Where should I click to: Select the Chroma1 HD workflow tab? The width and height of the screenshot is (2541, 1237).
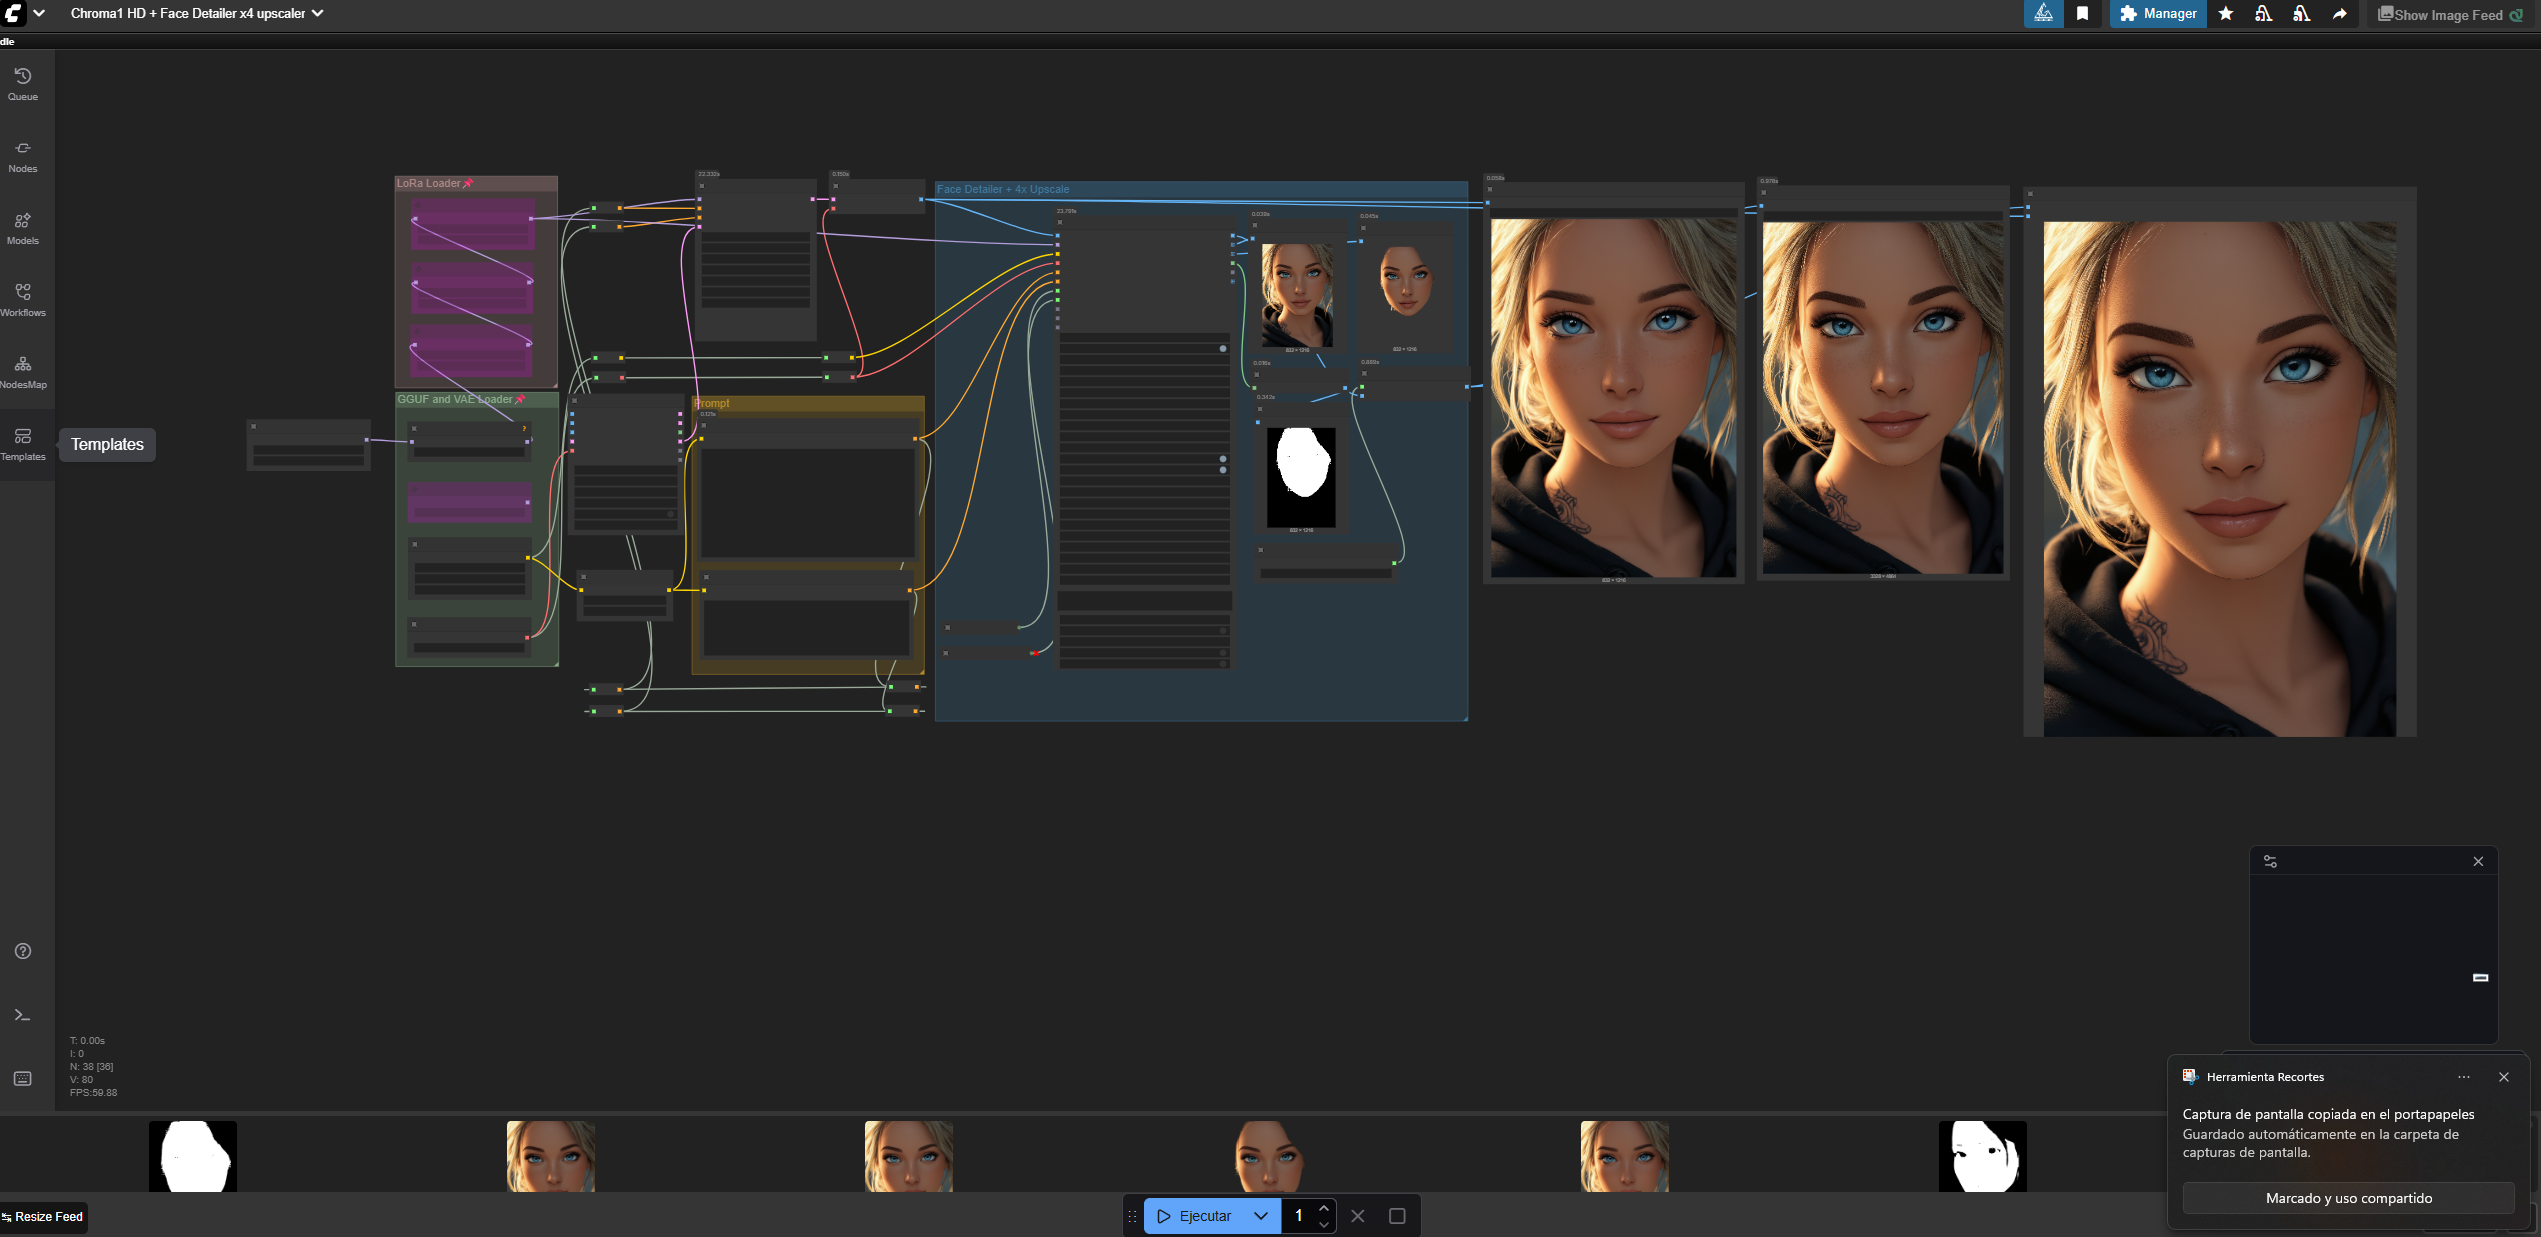pyautogui.click(x=188, y=14)
